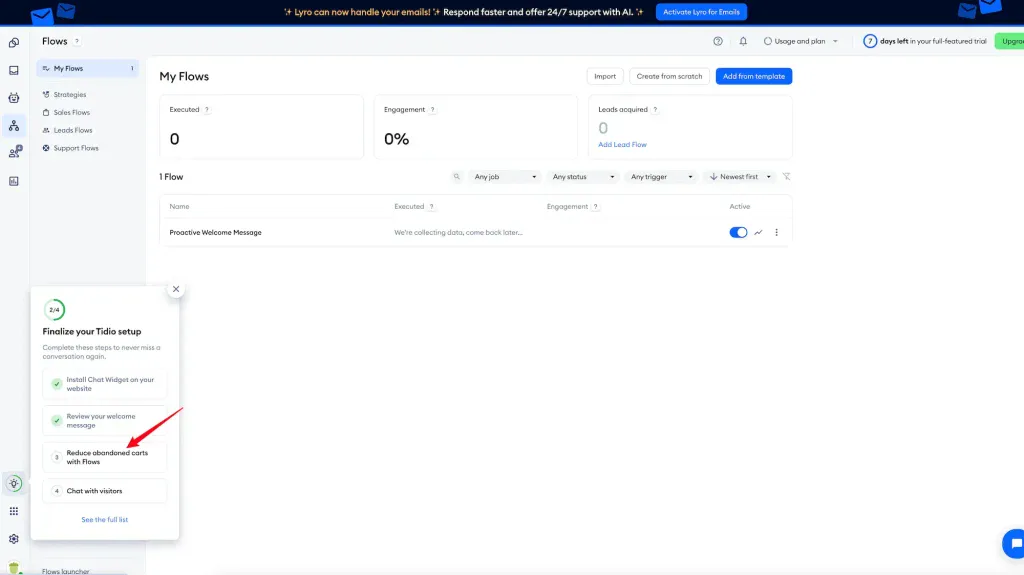The width and height of the screenshot is (1024, 575).
Task: Open more options for Proactive Welcome Message
Action: 776,233
